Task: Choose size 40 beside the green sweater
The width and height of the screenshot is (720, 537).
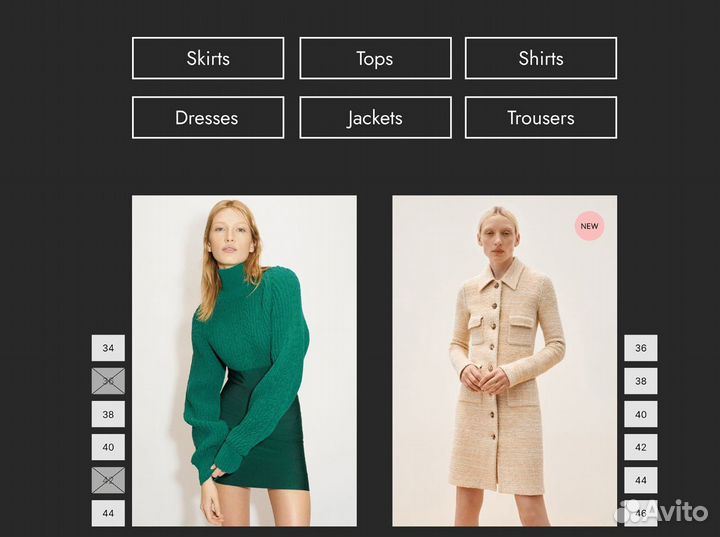Action: tap(108, 447)
